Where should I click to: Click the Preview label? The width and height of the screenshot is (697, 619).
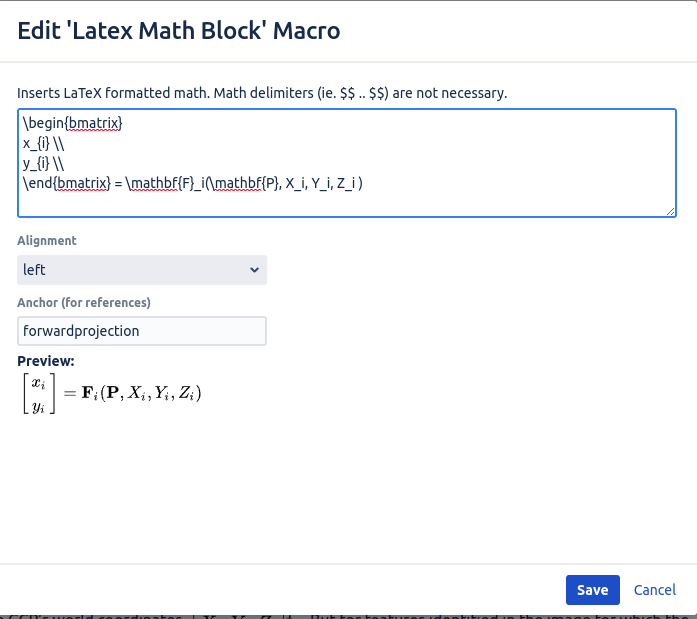(x=46, y=361)
